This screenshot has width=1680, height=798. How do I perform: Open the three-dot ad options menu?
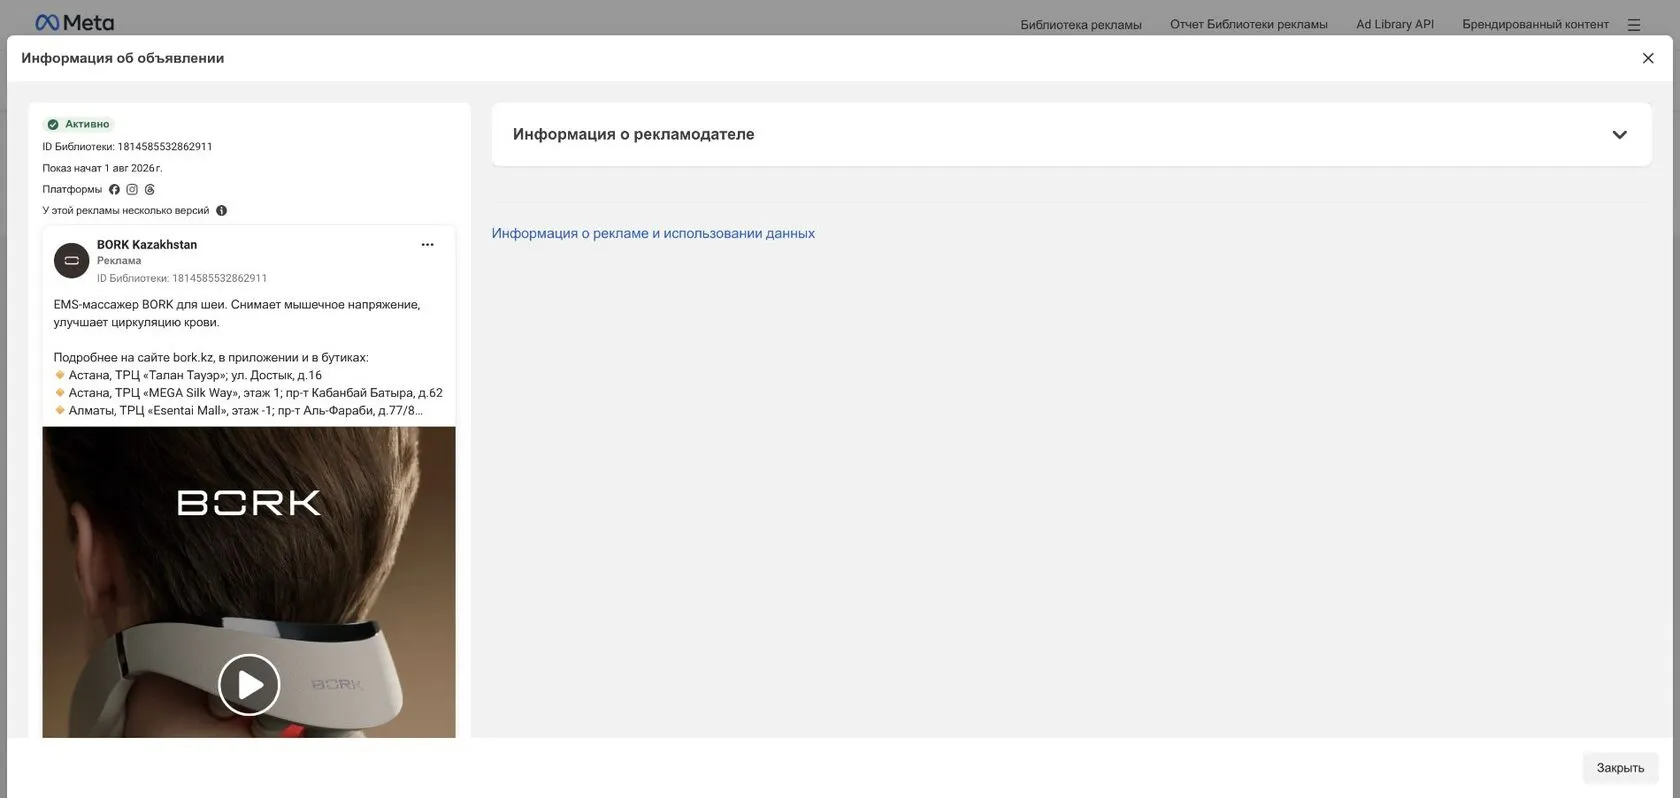pos(427,245)
